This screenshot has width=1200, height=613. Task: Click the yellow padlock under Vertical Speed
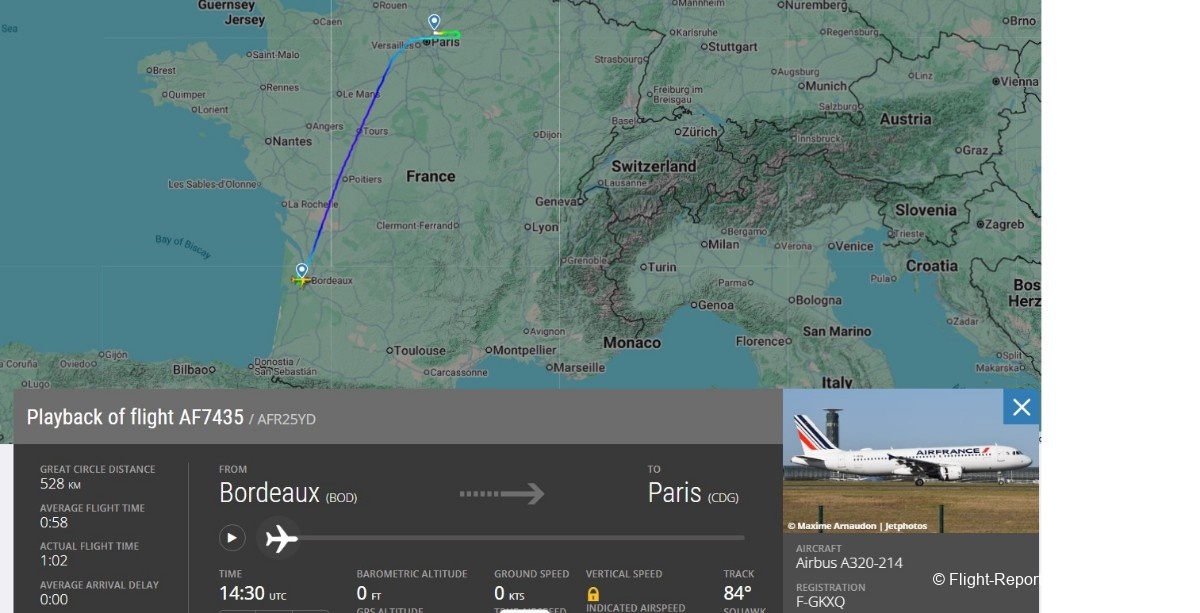(593, 594)
